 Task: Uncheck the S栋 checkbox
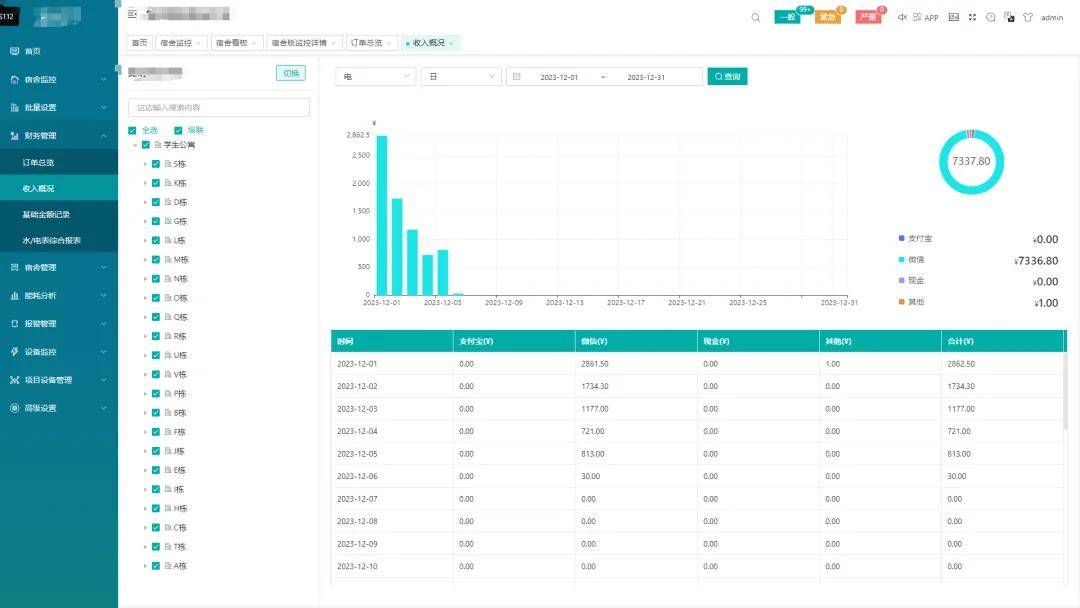156,164
